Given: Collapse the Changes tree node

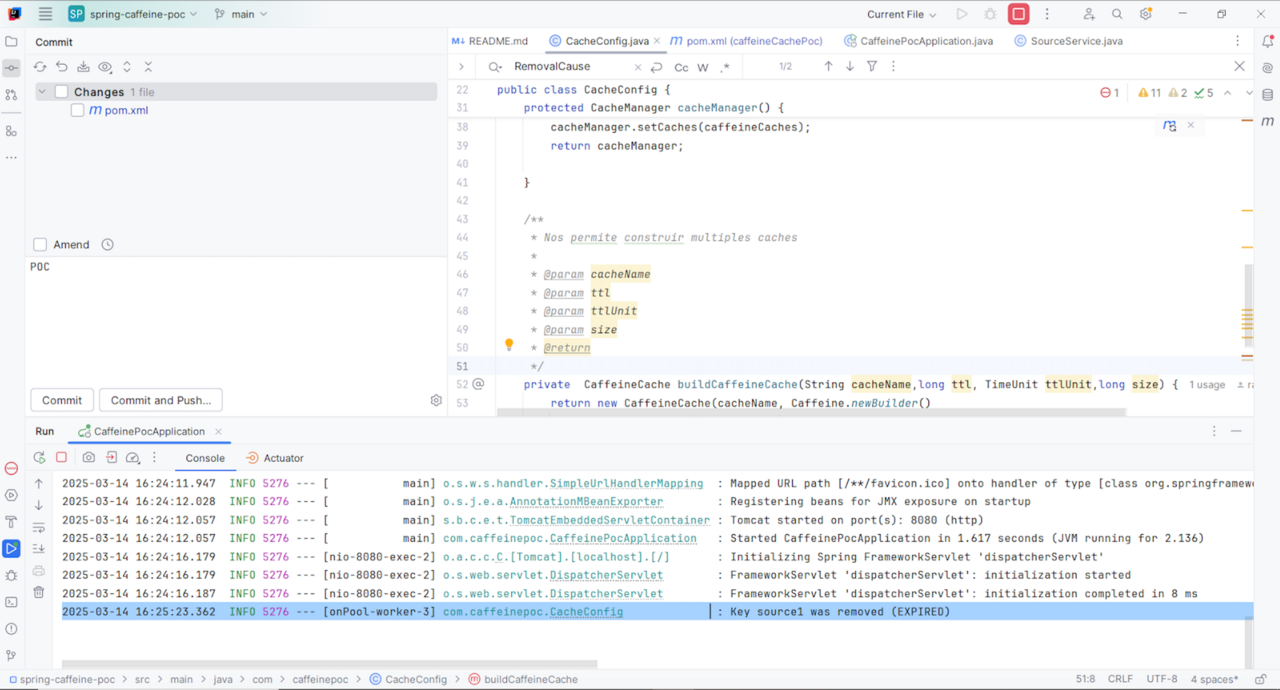Looking at the screenshot, I should pos(42,91).
